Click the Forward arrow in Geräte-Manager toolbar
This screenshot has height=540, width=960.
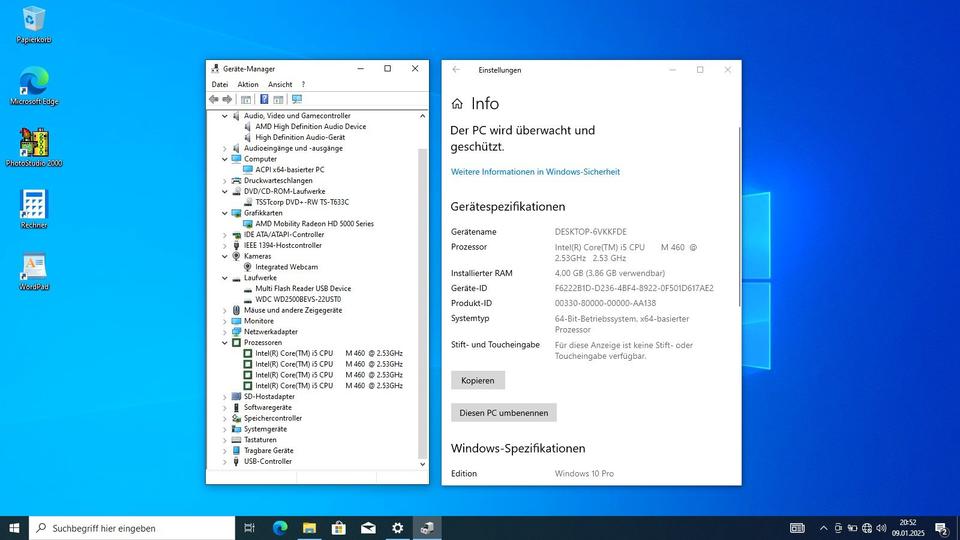[x=227, y=99]
